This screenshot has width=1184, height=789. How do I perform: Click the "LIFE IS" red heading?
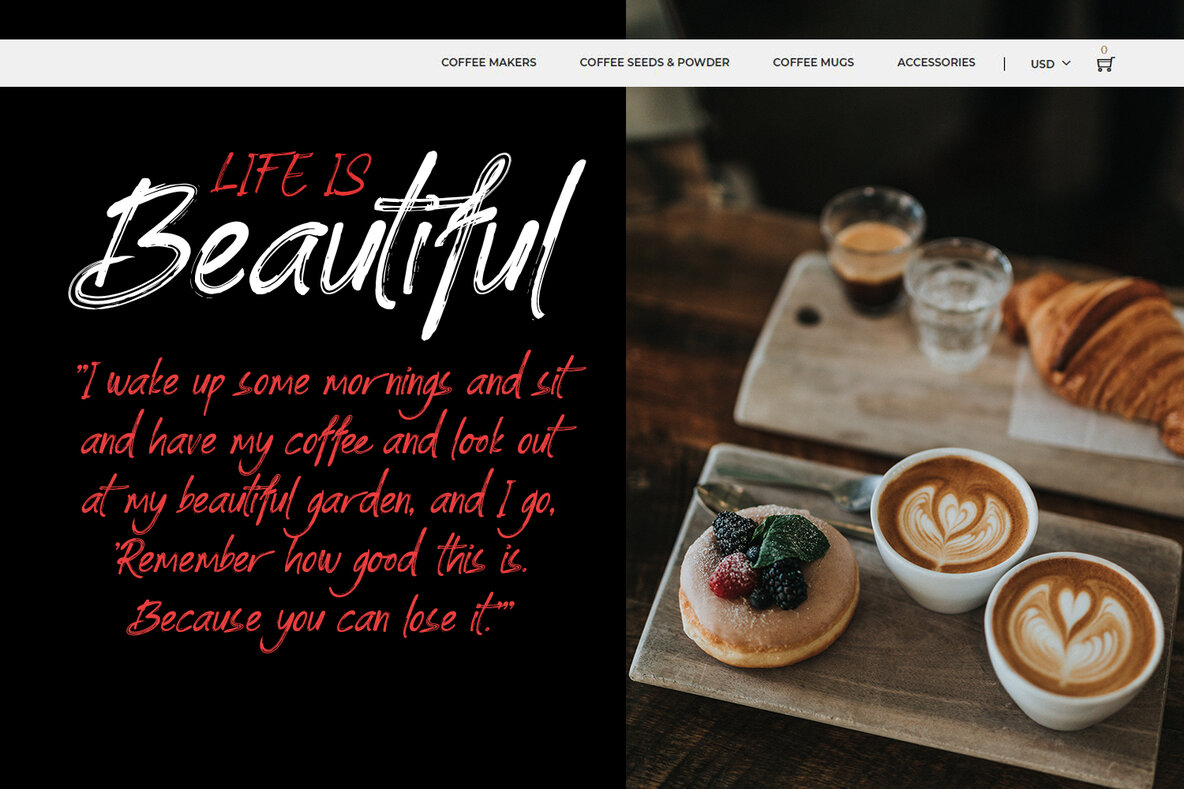[291, 175]
